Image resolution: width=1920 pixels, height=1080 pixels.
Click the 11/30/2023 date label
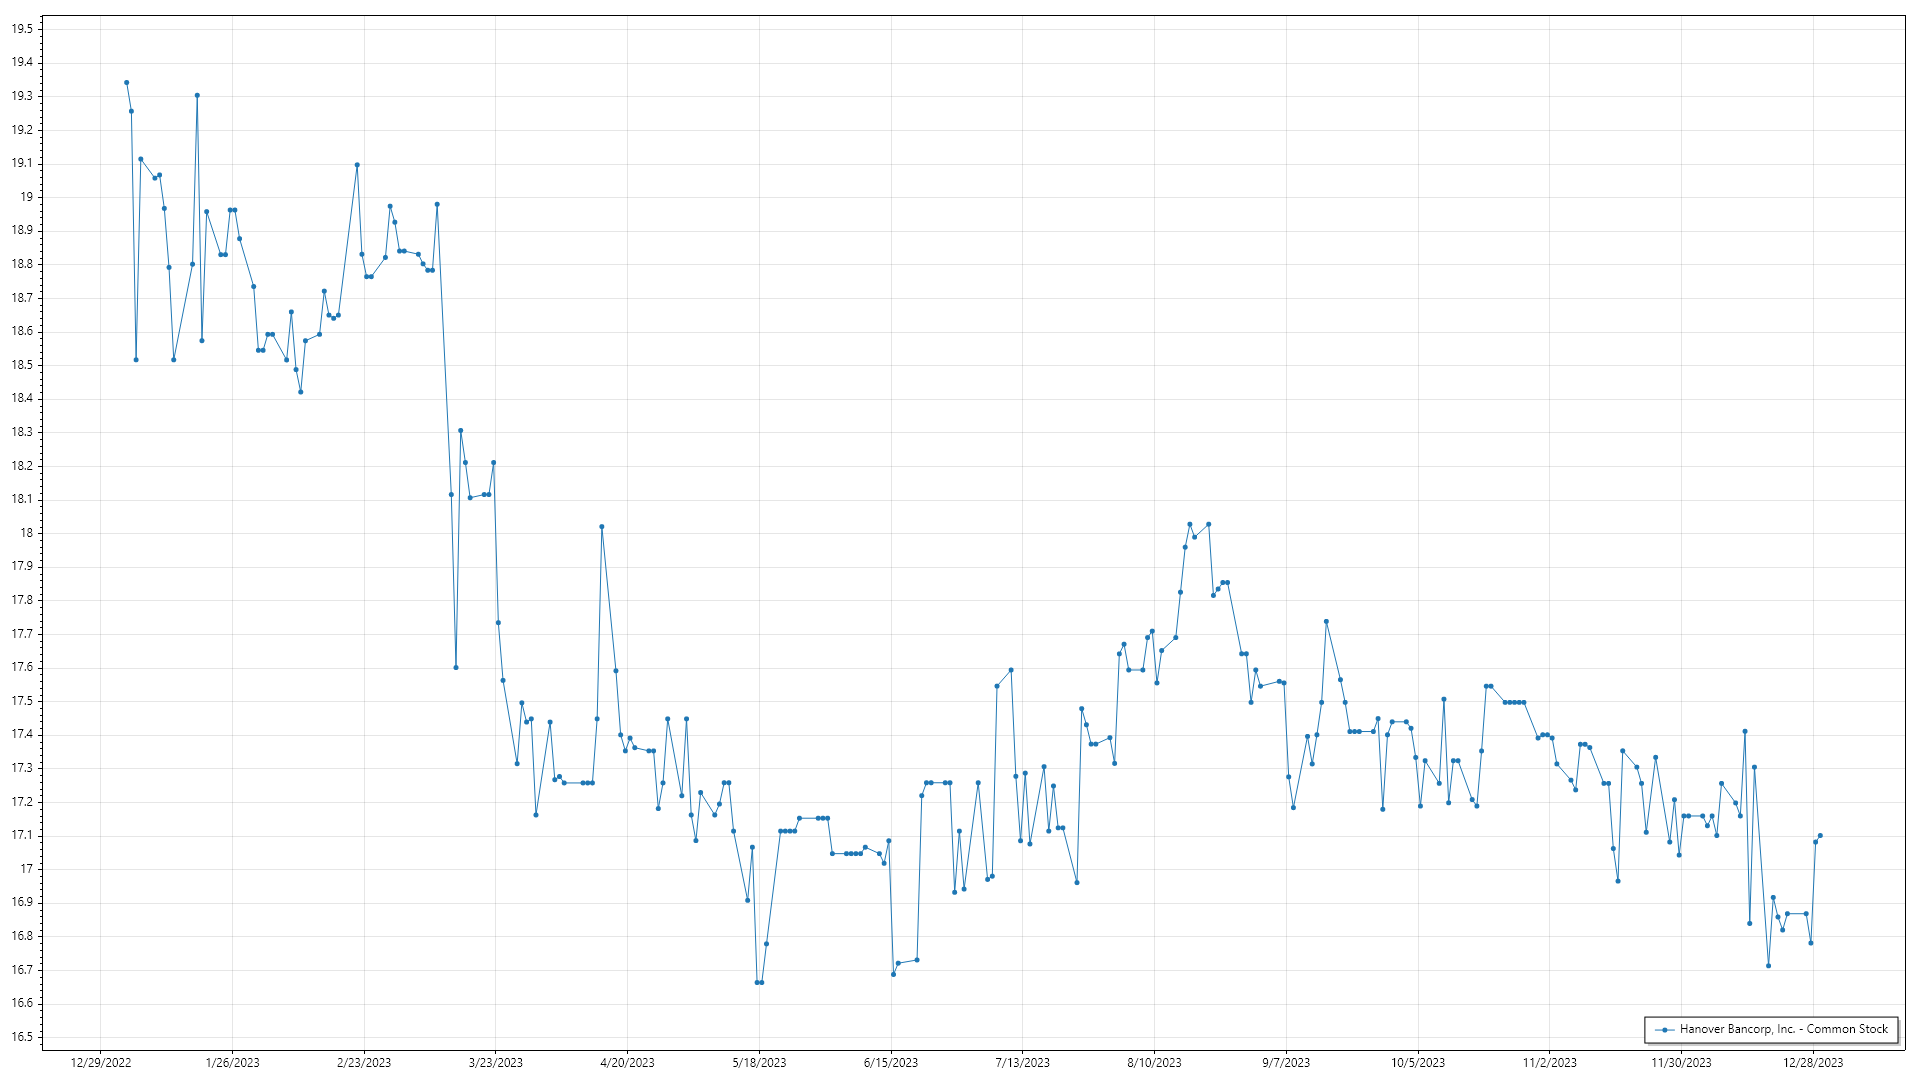pos(1681,1062)
